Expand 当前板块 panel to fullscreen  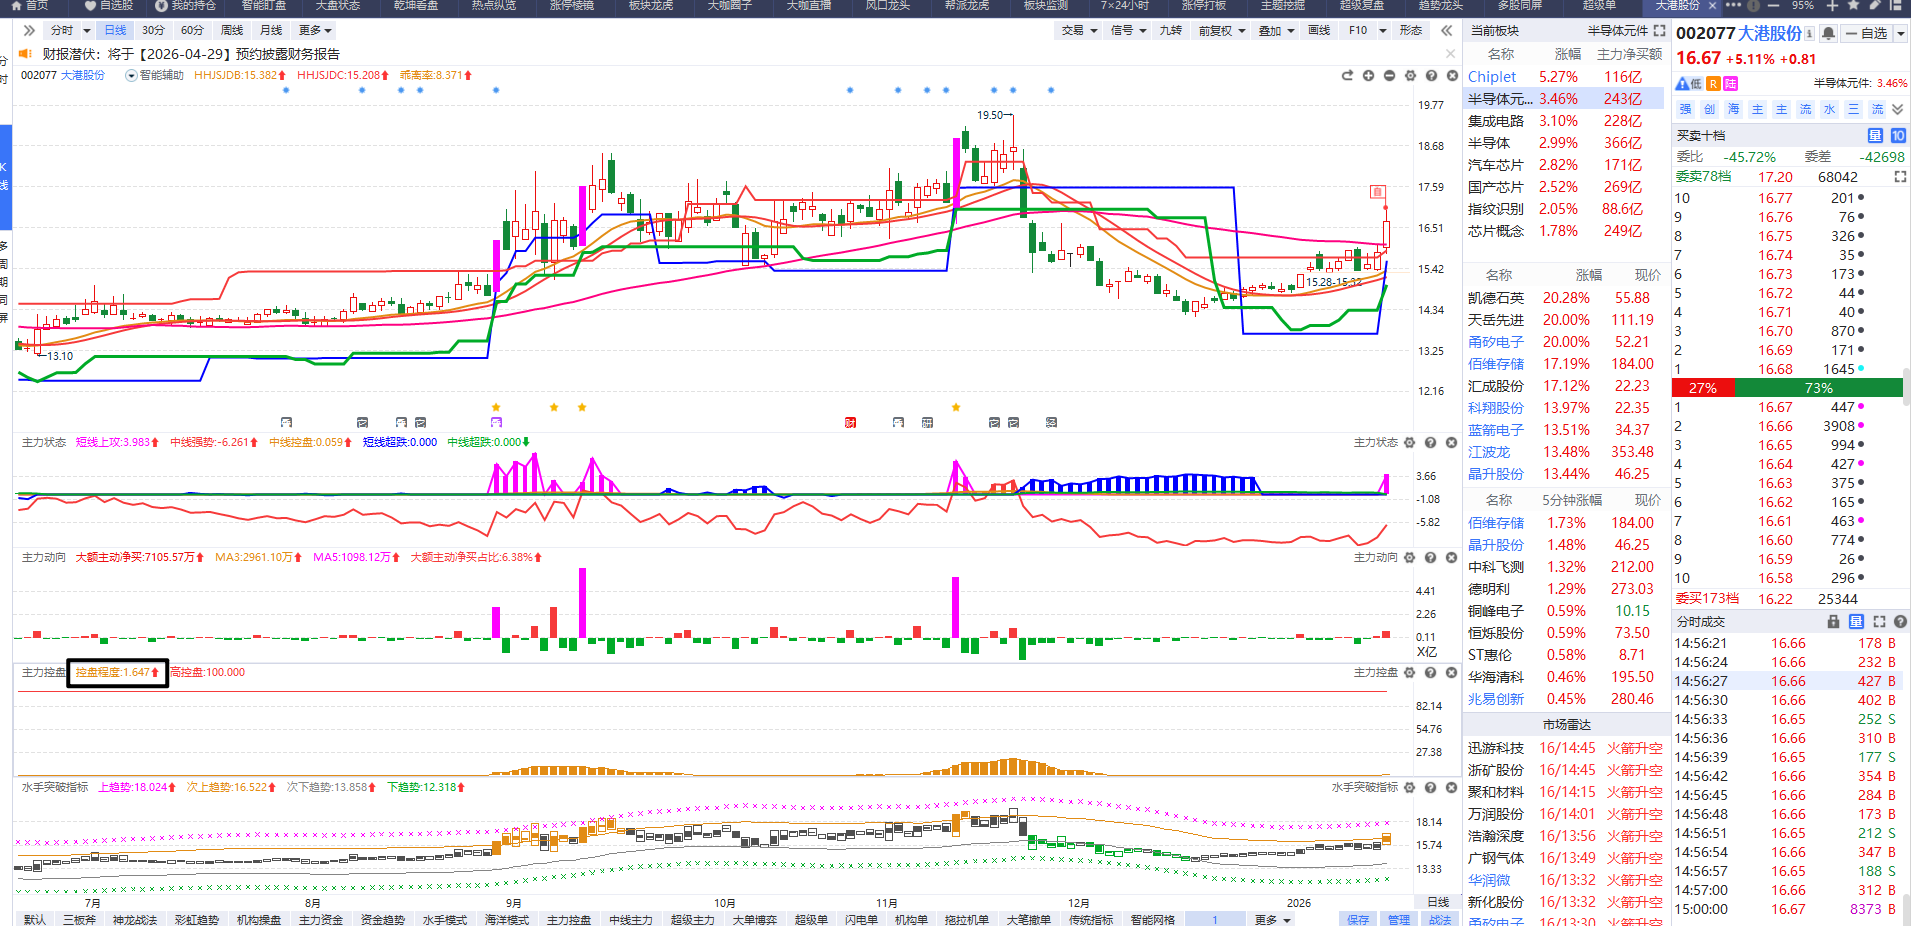pos(1660,31)
